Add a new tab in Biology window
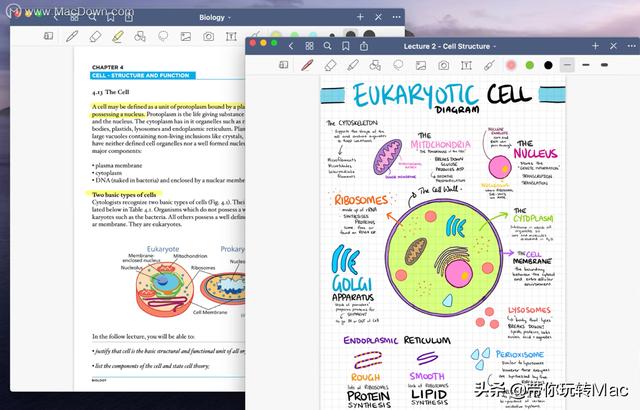This screenshot has height=410, width=640. (x=360, y=17)
